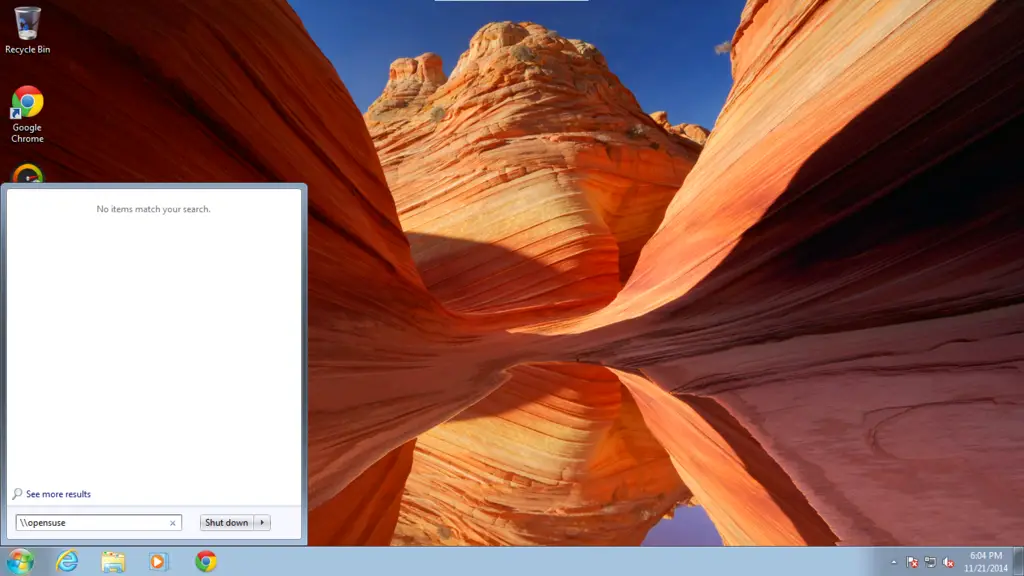Screen dimensions: 1024x576
Task: Click the Windows Start orb
Action: point(20,562)
